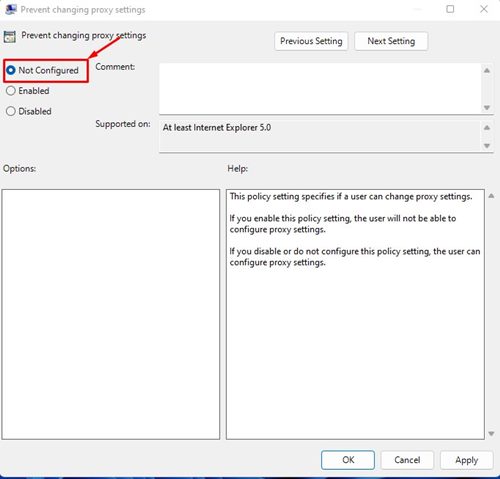
Task: Click the Comment box down scroll arrow
Action: 487,108
